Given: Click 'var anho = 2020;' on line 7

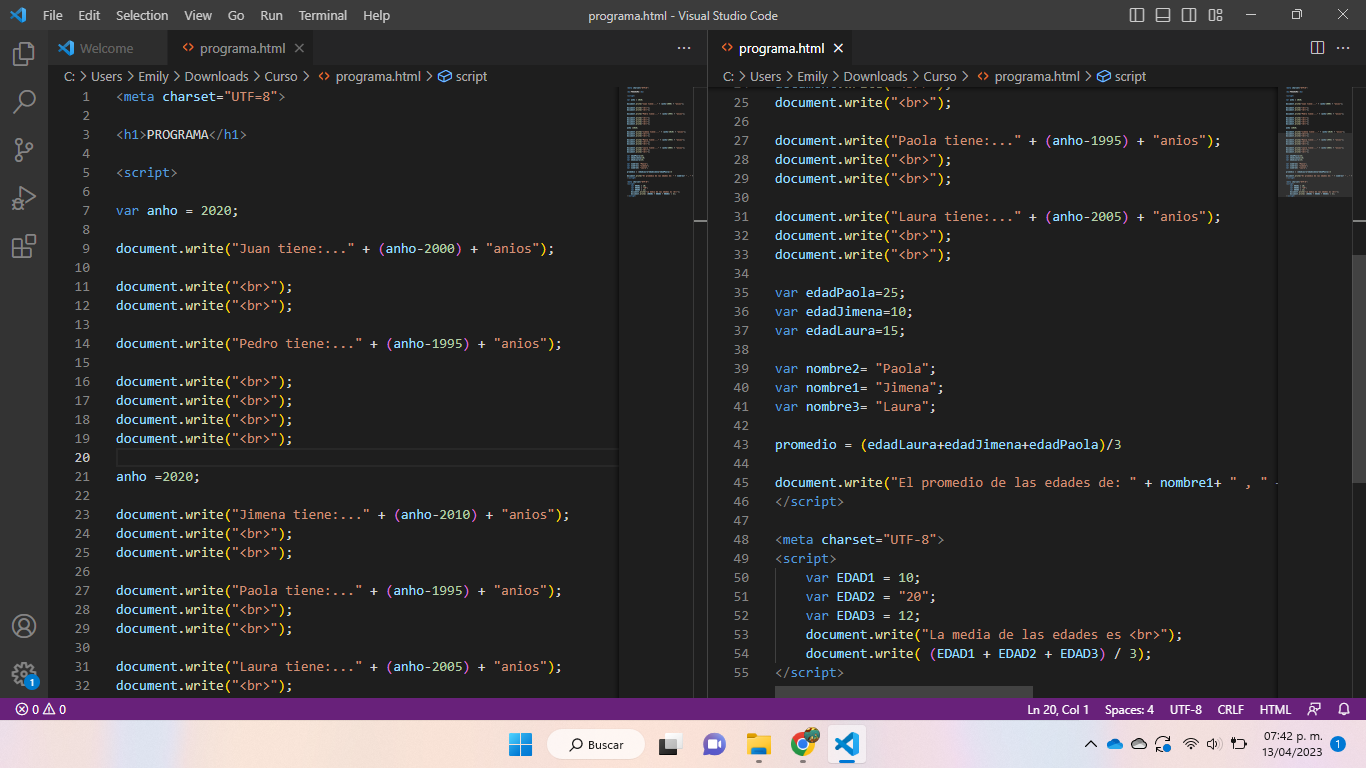Looking at the screenshot, I should point(177,210).
